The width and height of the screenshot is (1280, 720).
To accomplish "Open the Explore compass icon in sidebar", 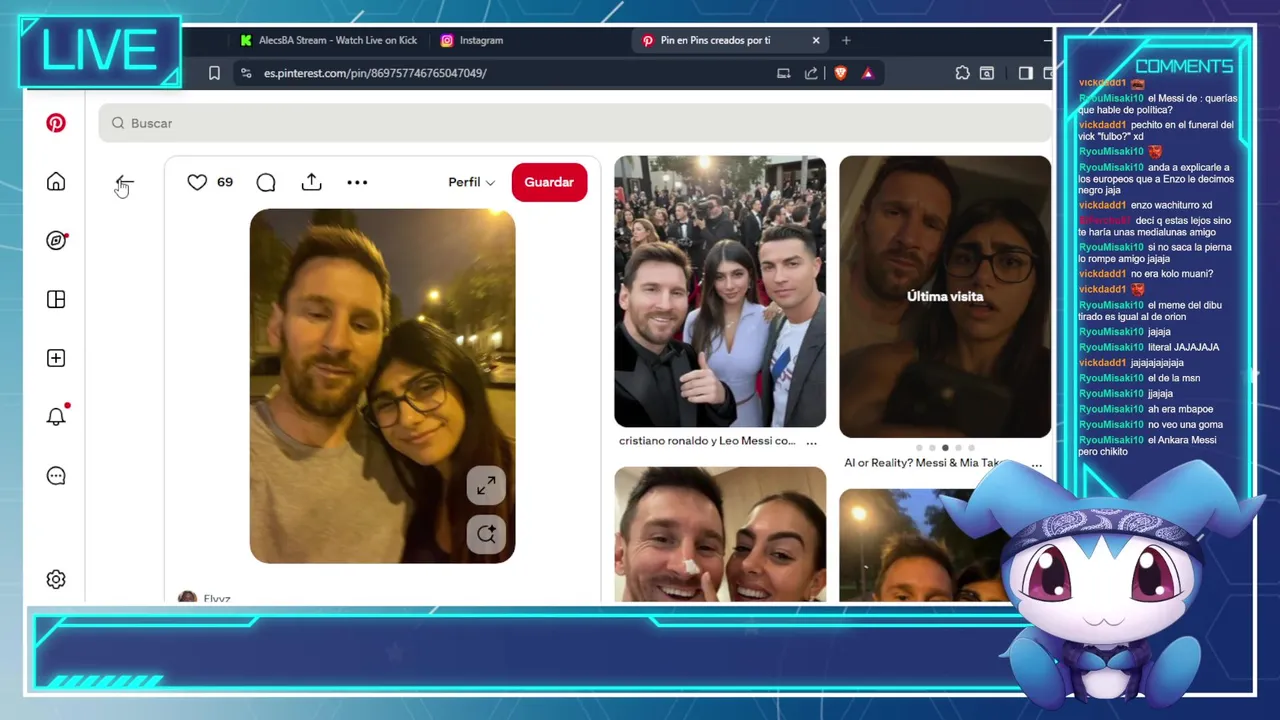I will (x=56, y=240).
